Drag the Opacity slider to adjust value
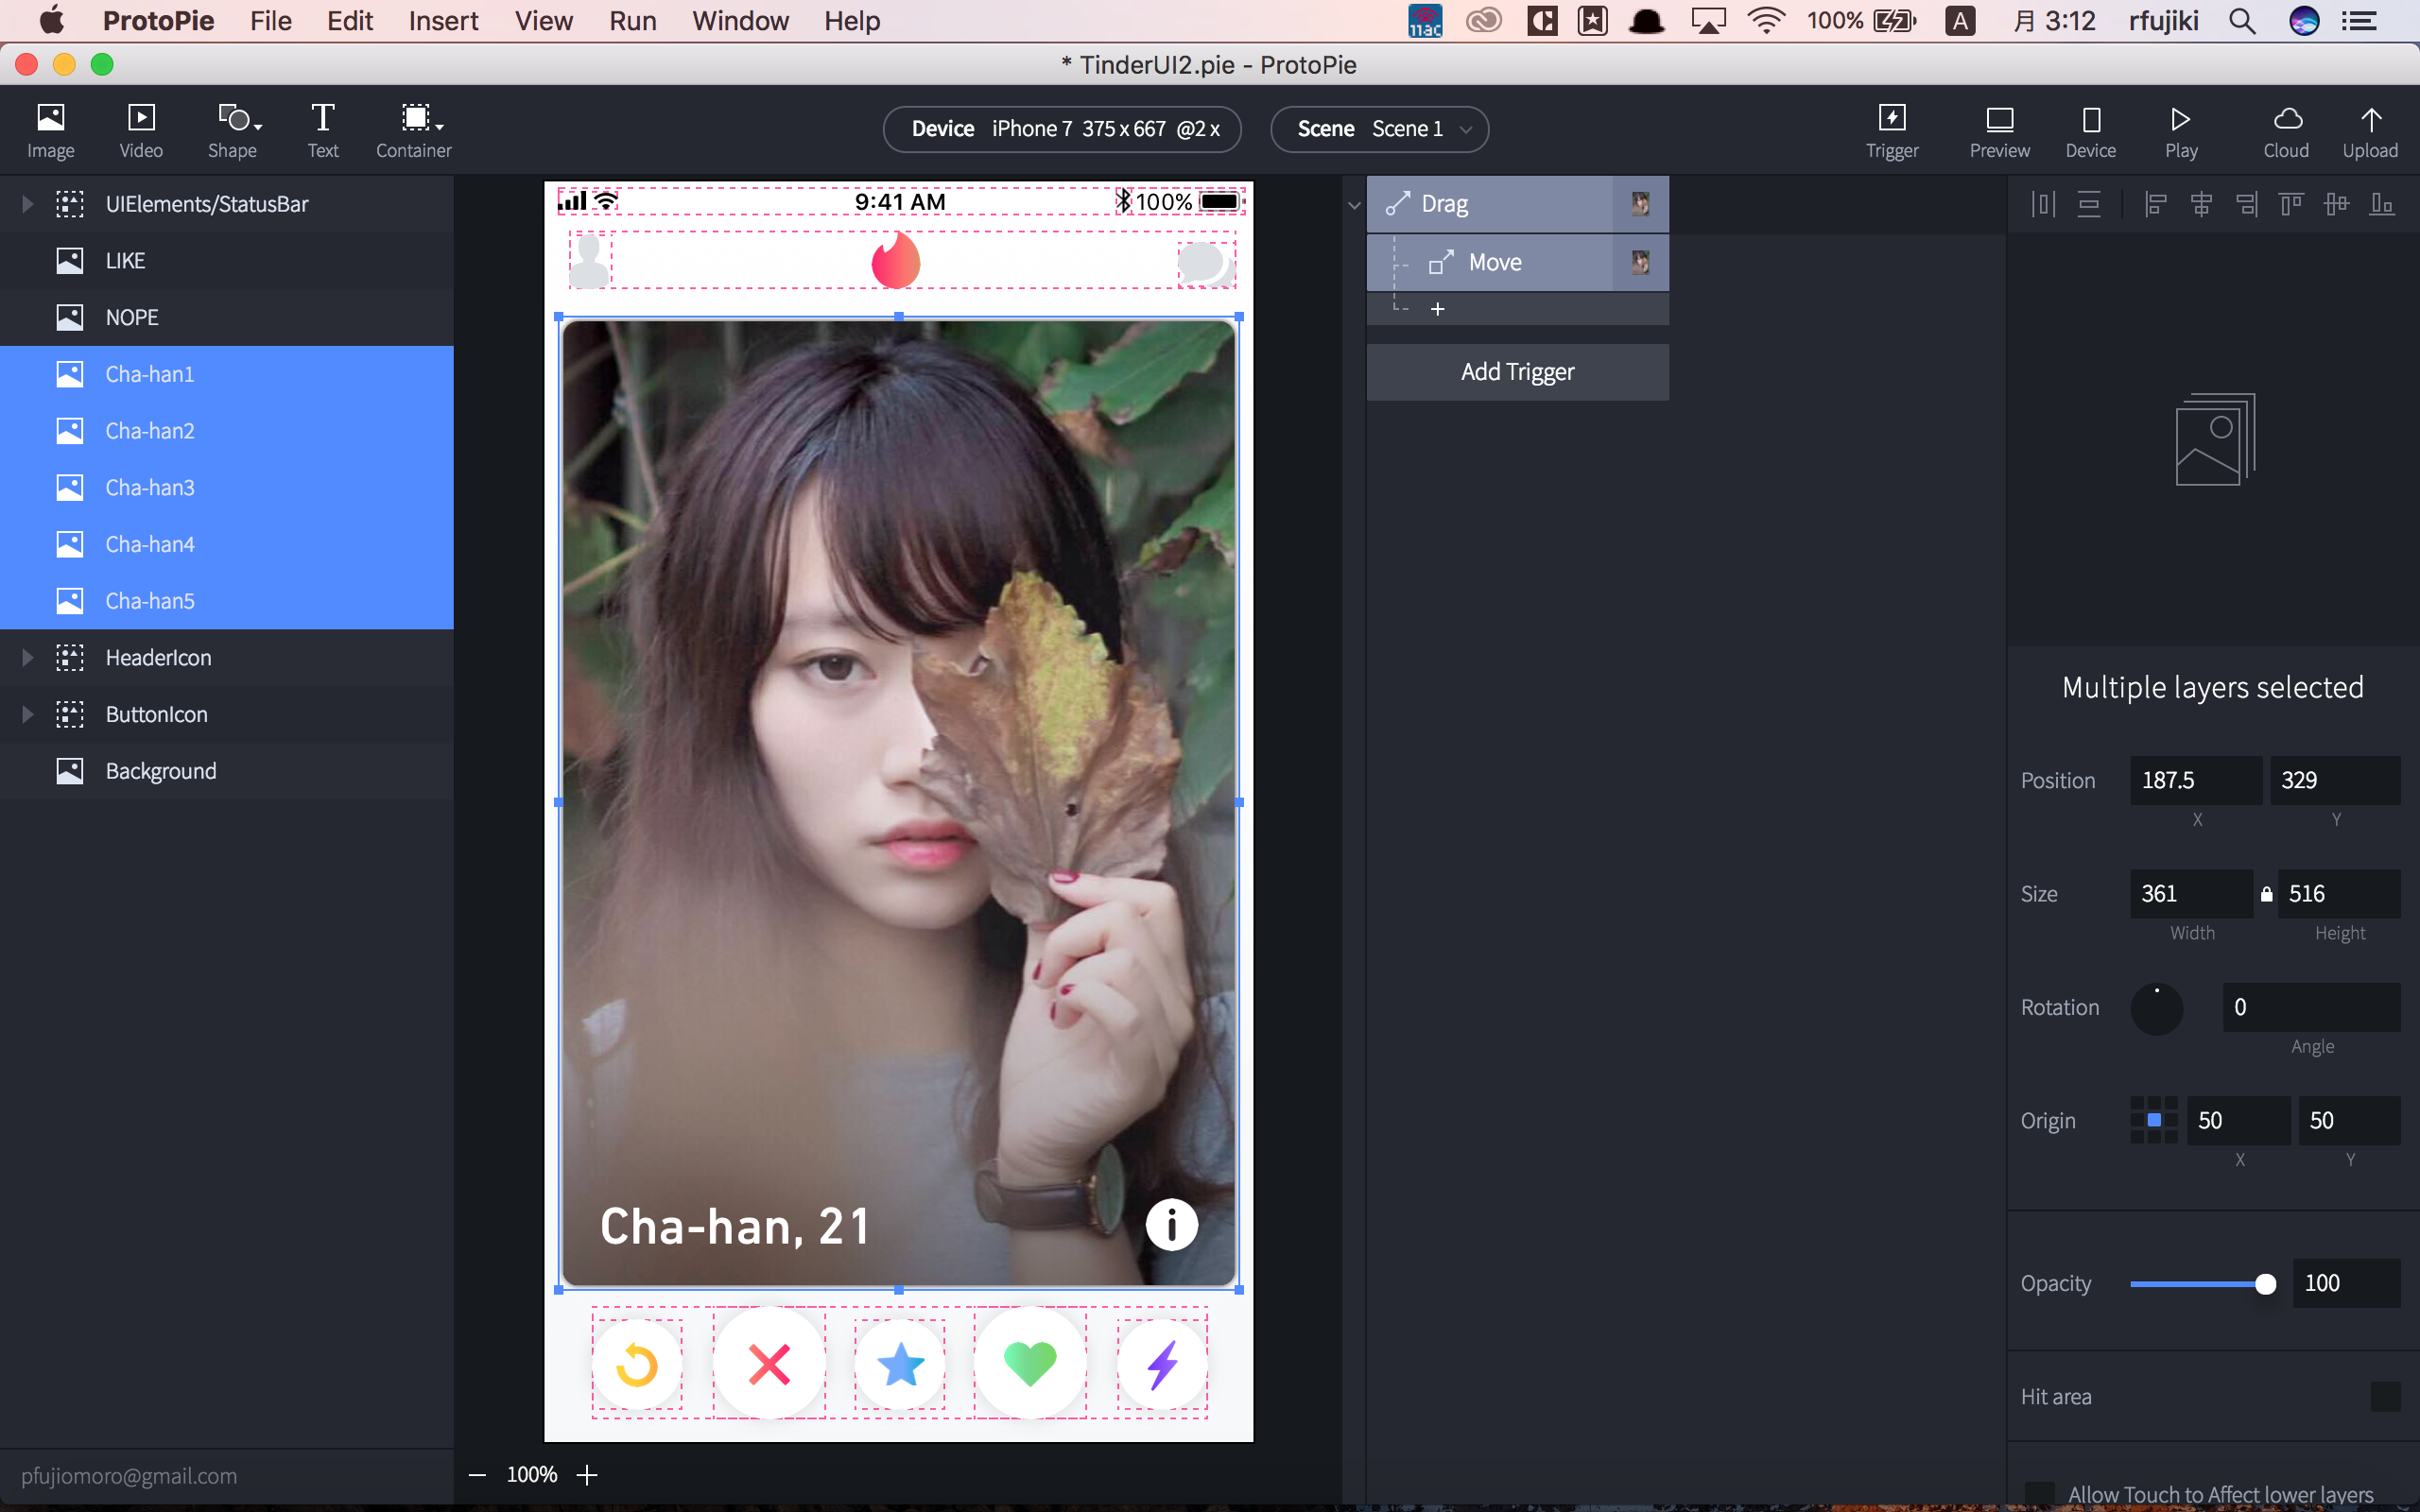Viewport: 2420px width, 1512px height. (x=2261, y=1284)
